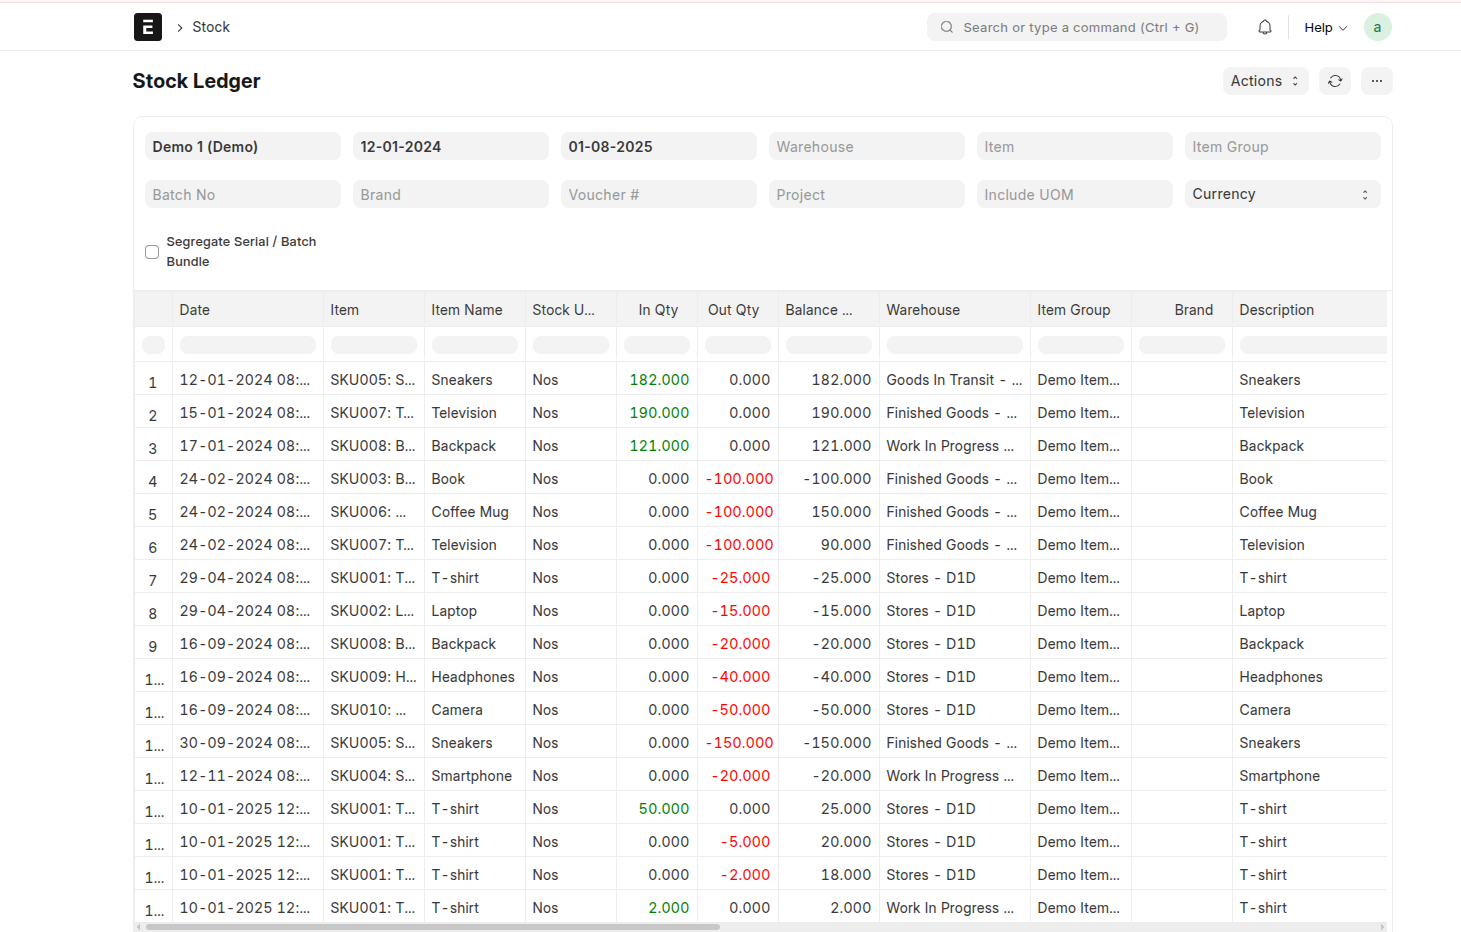Viewport: 1461px width, 932px height.
Task: Click the search magnifier icon
Action: click(946, 27)
